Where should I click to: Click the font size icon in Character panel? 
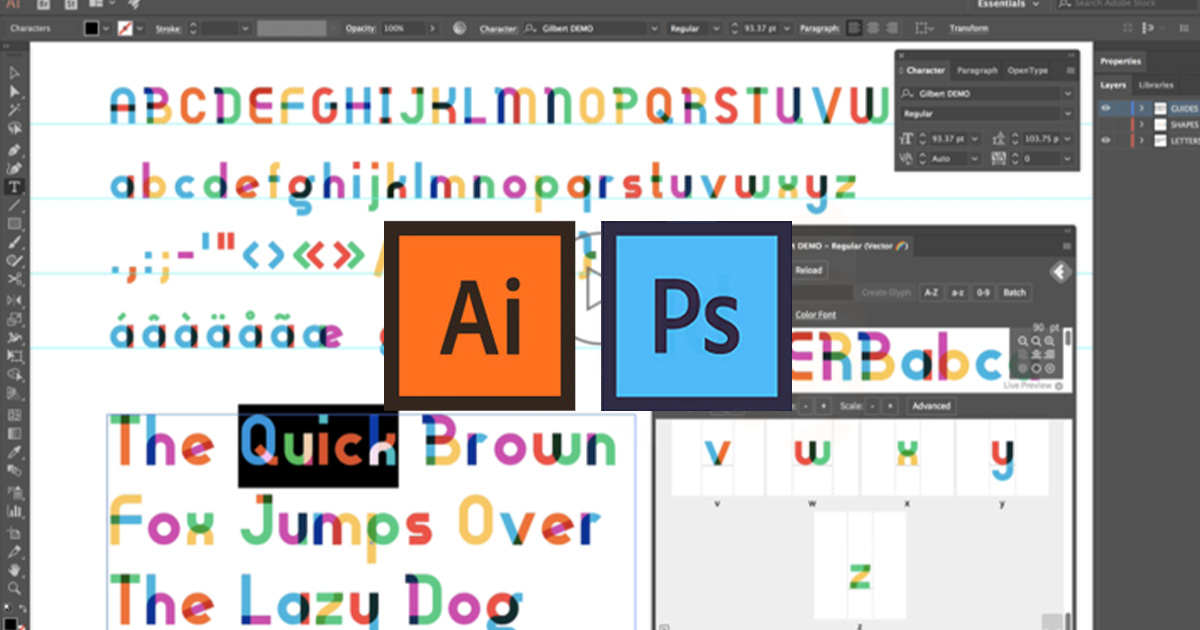pyautogui.click(x=906, y=138)
